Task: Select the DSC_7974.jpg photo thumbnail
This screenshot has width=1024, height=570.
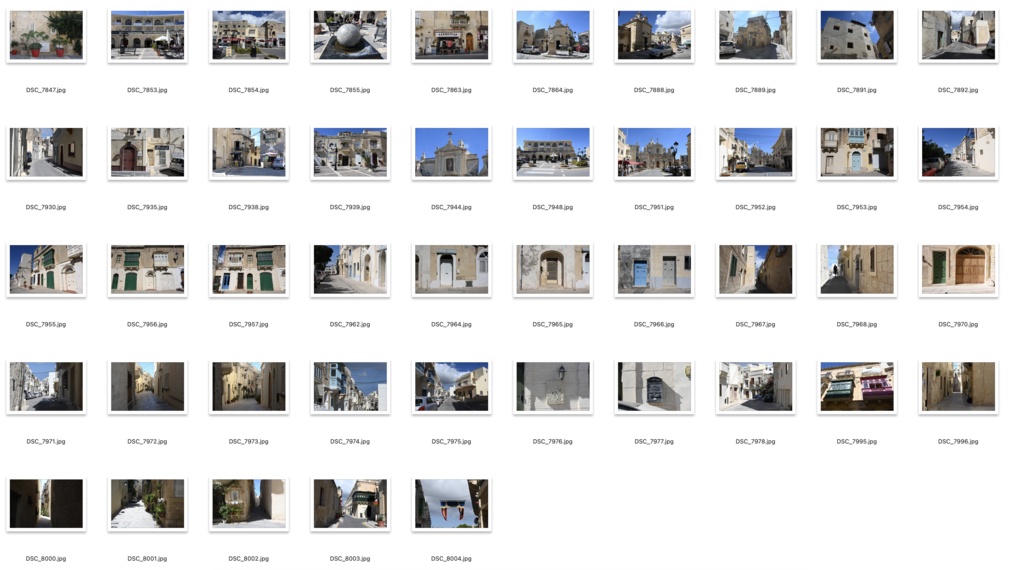Action: [x=350, y=387]
